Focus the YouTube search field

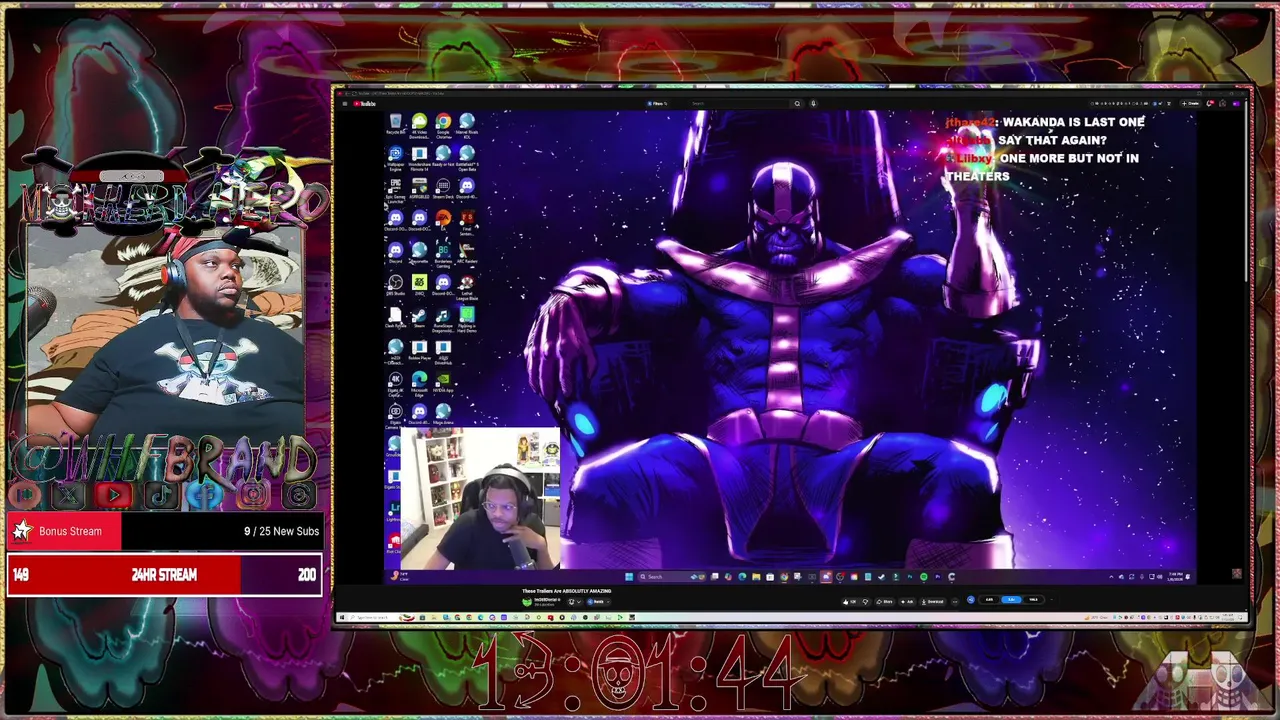coord(740,103)
